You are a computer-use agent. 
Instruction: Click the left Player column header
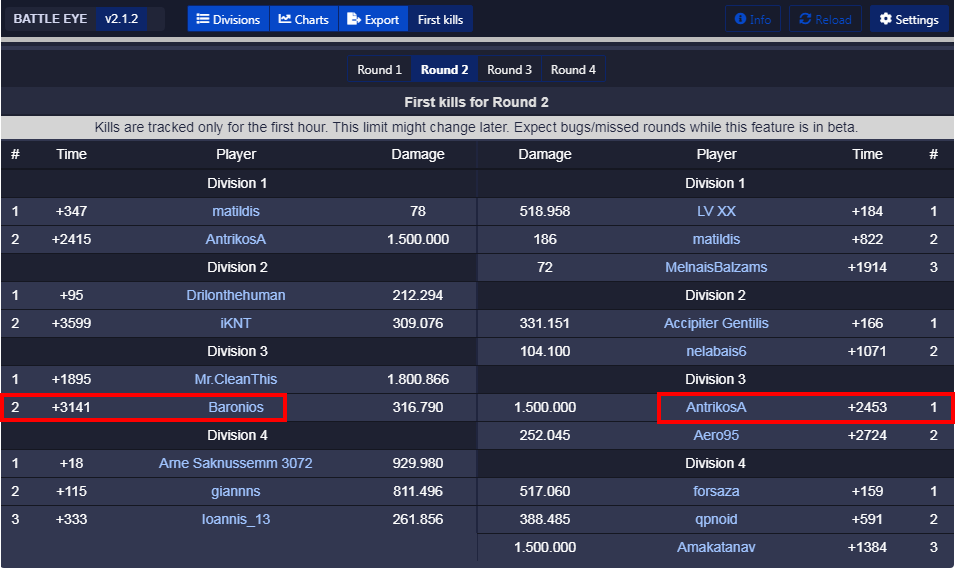236,155
